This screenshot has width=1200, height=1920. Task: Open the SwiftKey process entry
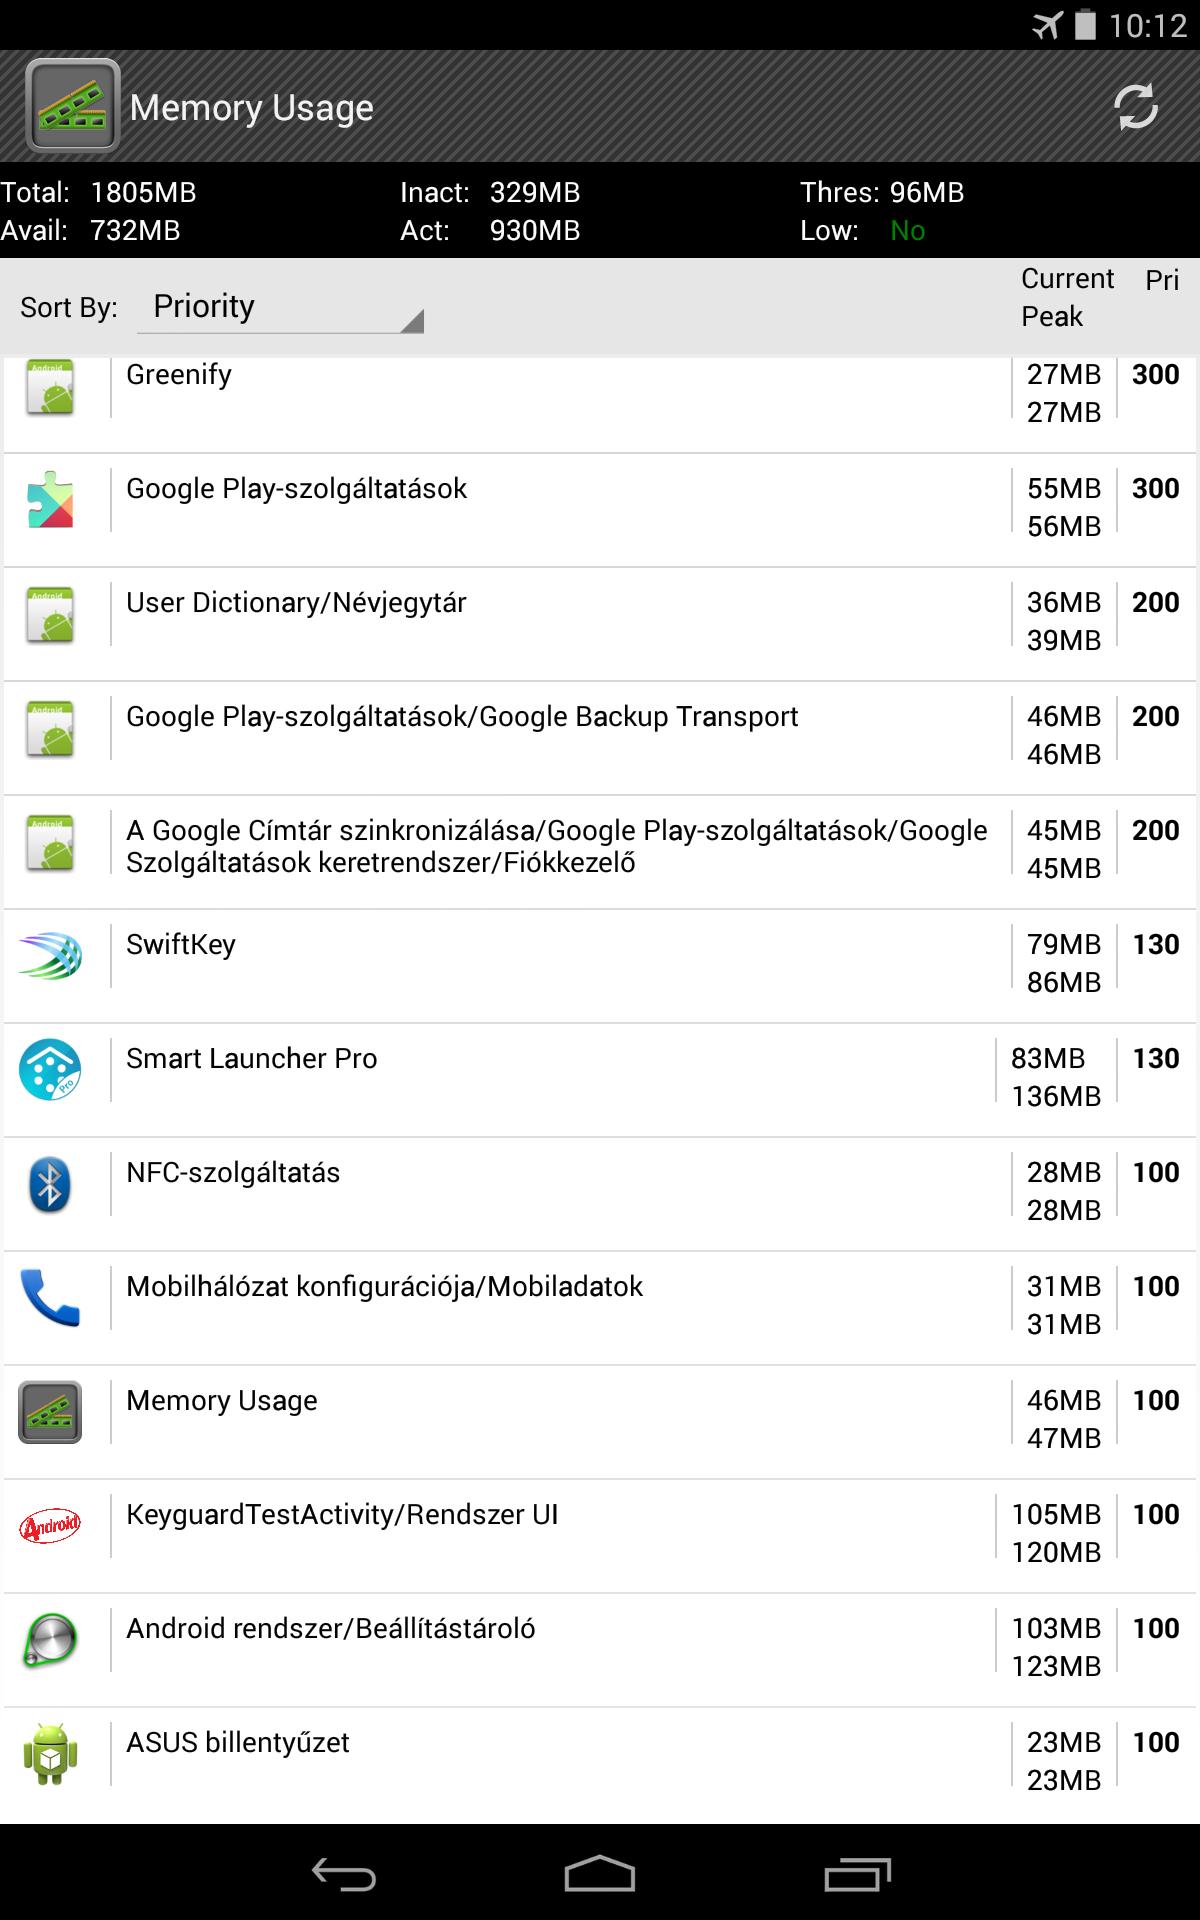[600, 966]
